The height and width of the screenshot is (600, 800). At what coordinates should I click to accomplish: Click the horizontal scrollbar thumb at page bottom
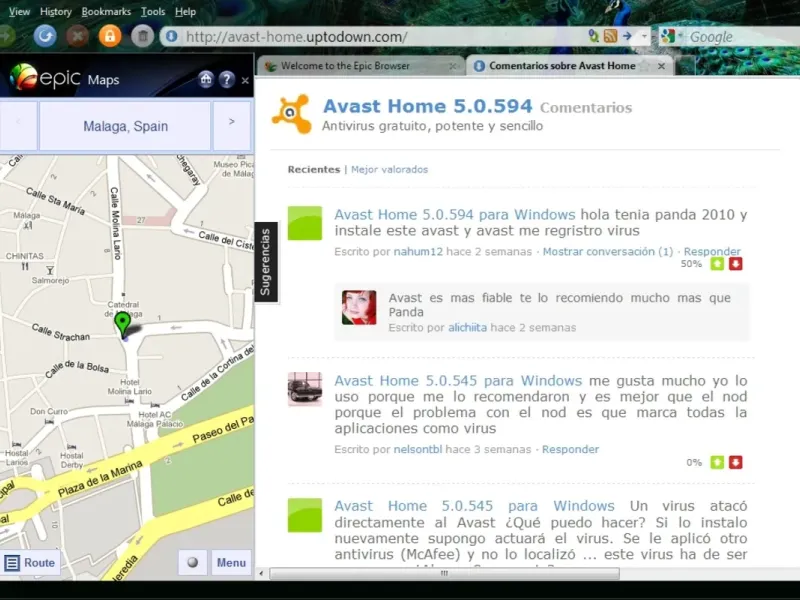pos(444,573)
